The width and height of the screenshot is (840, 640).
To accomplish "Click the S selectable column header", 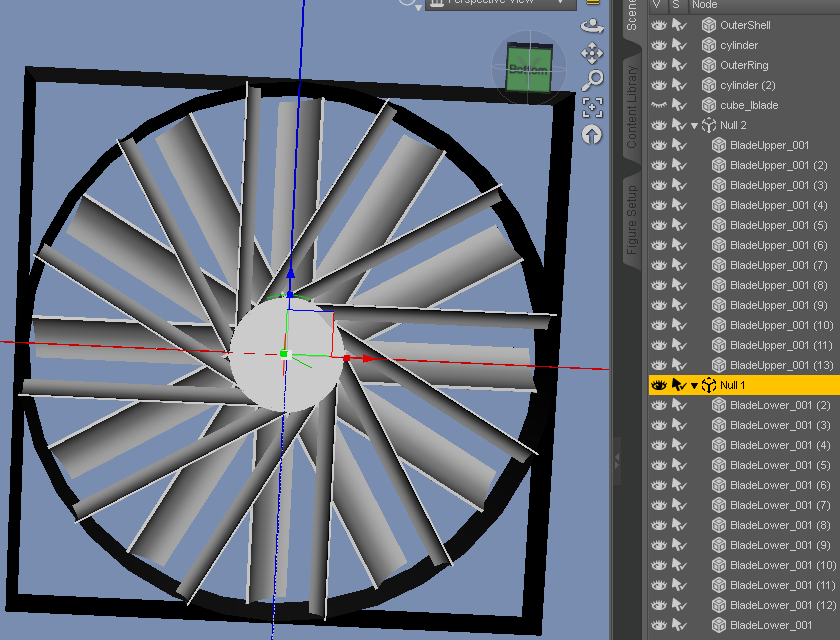I will (x=676, y=4).
